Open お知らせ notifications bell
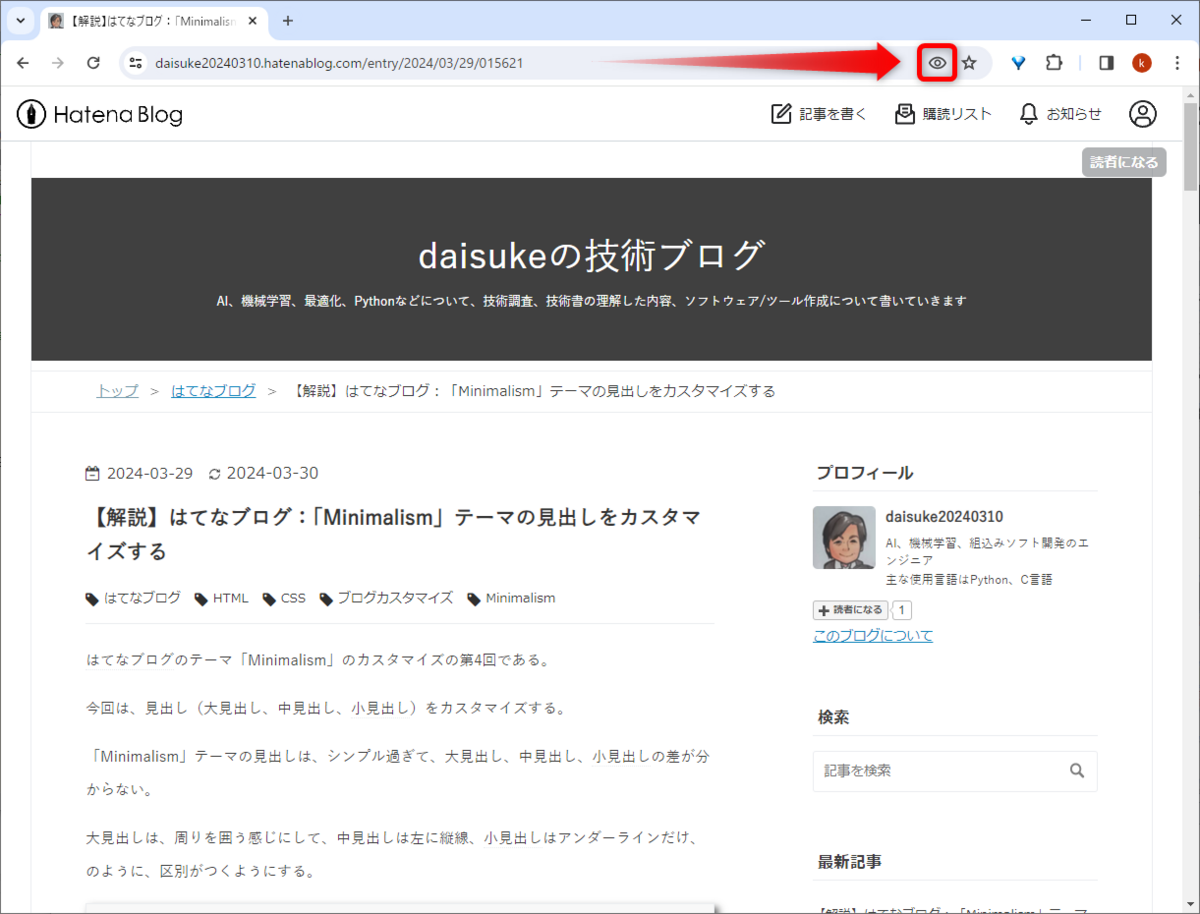 coord(1060,114)
